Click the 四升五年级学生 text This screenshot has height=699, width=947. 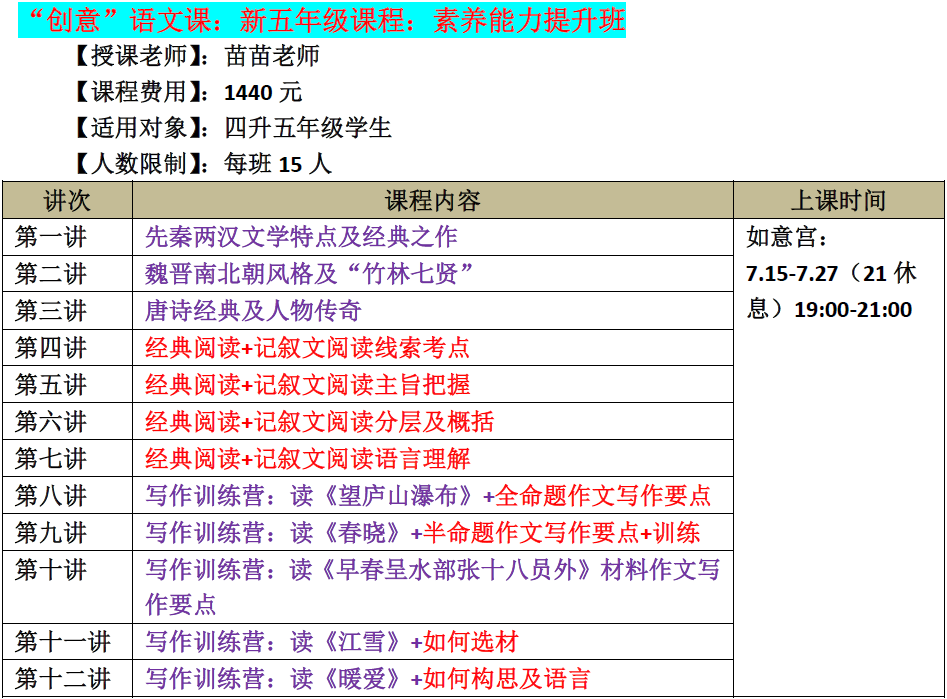308,128
